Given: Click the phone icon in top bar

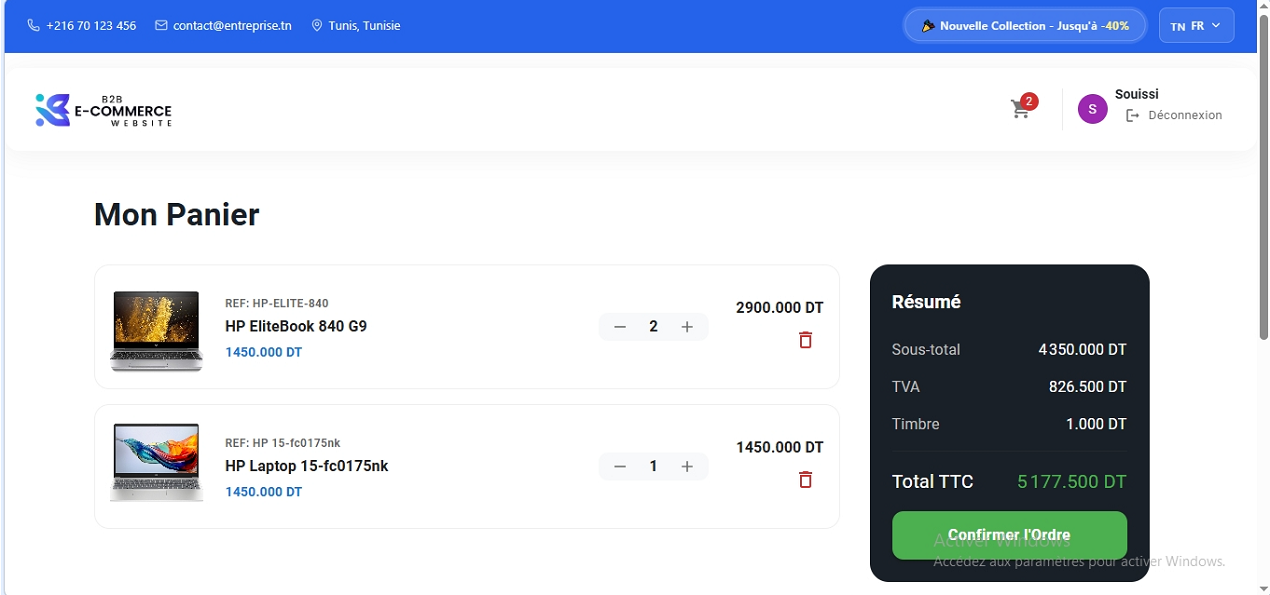Looking at the screenshot, I should coord(34,26).
